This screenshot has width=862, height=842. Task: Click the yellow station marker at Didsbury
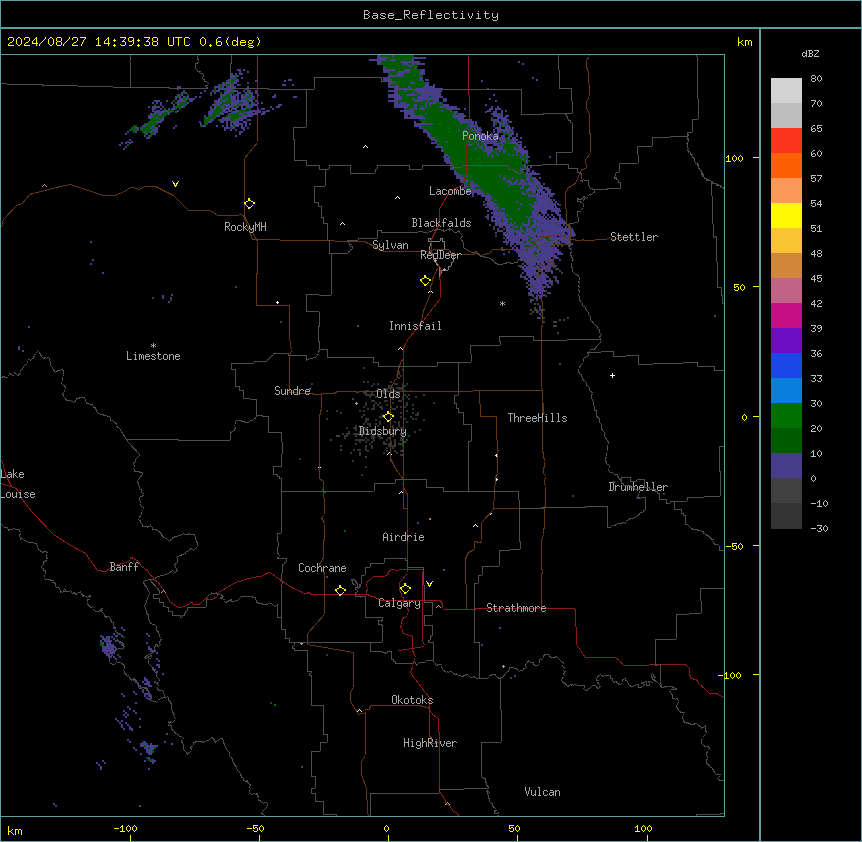[x=388, y=417]
